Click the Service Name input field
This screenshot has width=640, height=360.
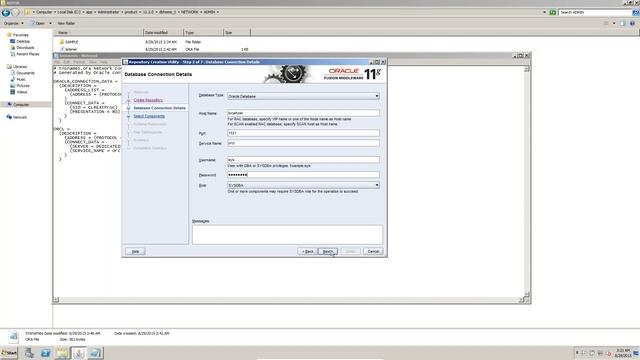click(x=303, y=143)
